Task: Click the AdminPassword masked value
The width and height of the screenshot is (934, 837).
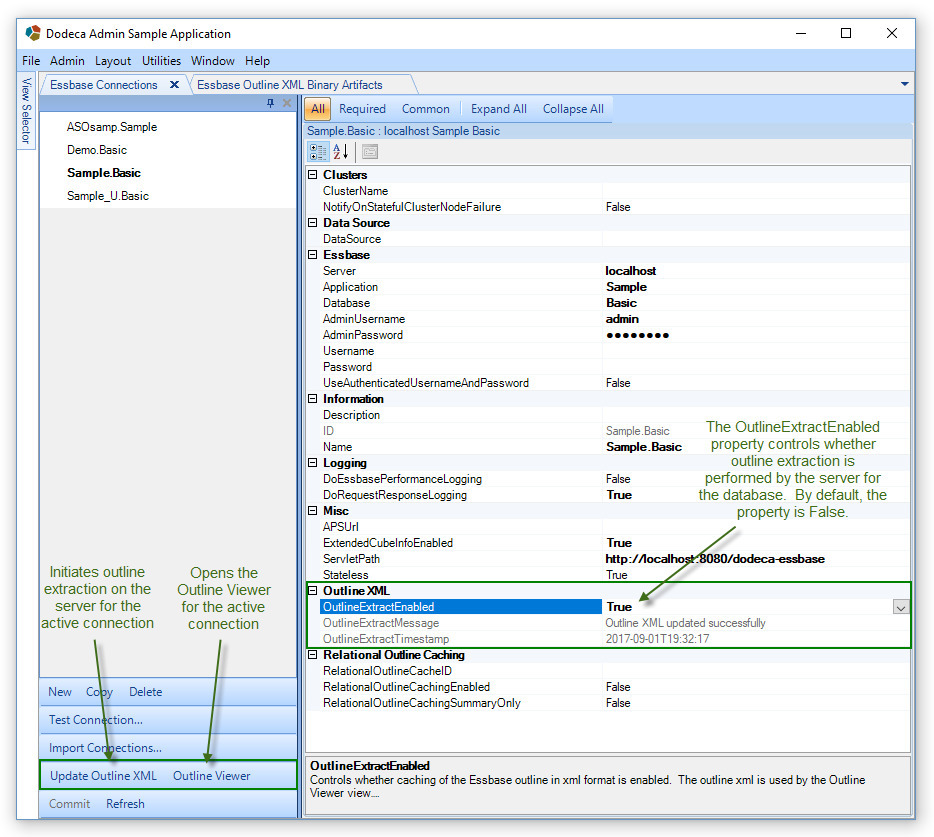Action: (637, 335)
